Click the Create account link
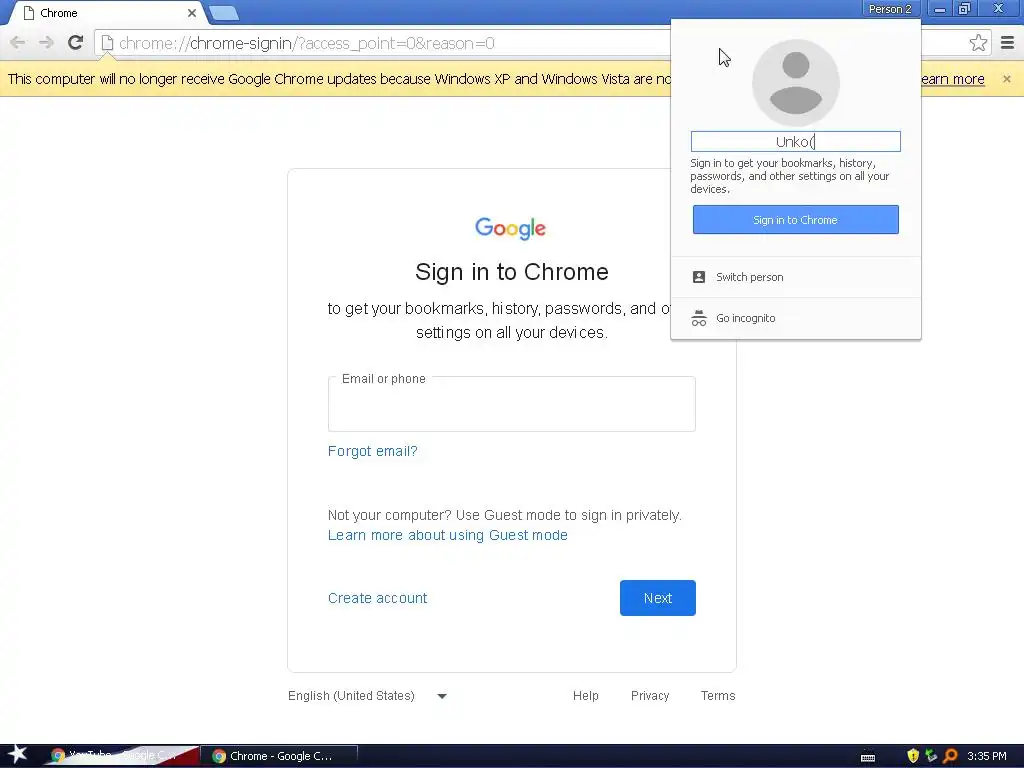Viewport: 1024px width, 768px height. coord(377,598)
